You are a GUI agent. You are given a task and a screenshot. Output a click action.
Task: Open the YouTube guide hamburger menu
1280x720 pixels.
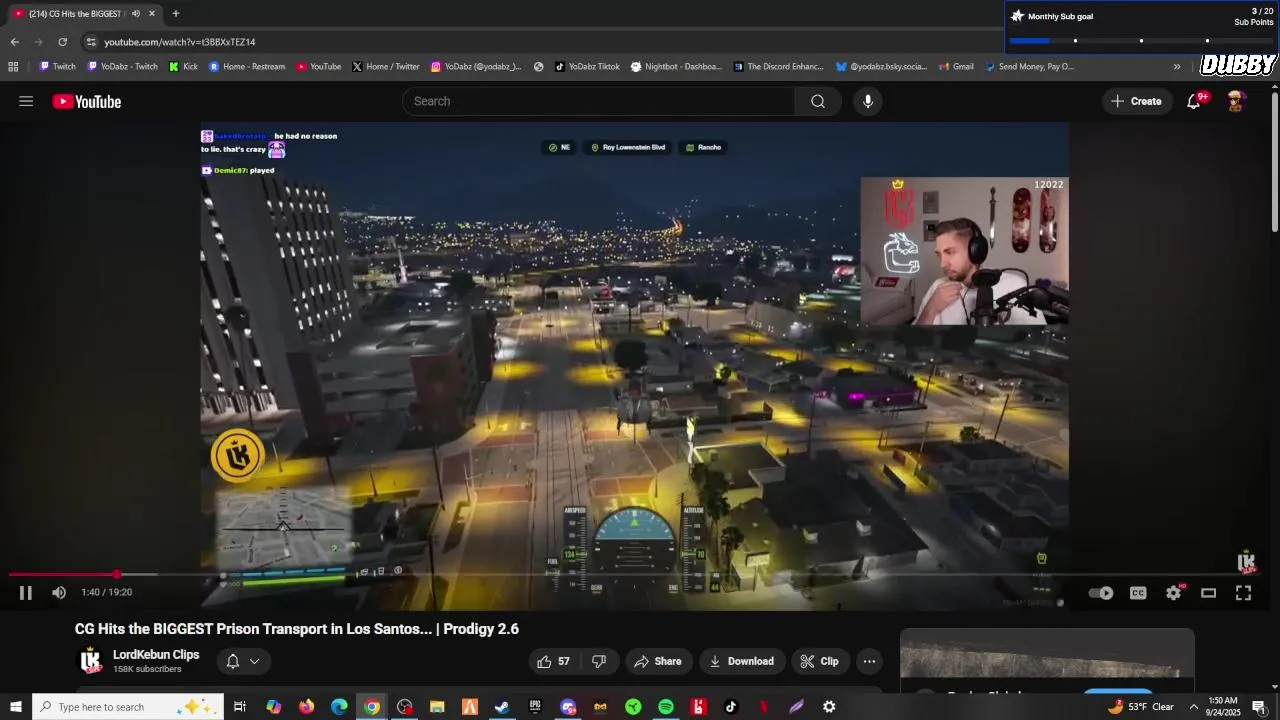tap(26, 101)
